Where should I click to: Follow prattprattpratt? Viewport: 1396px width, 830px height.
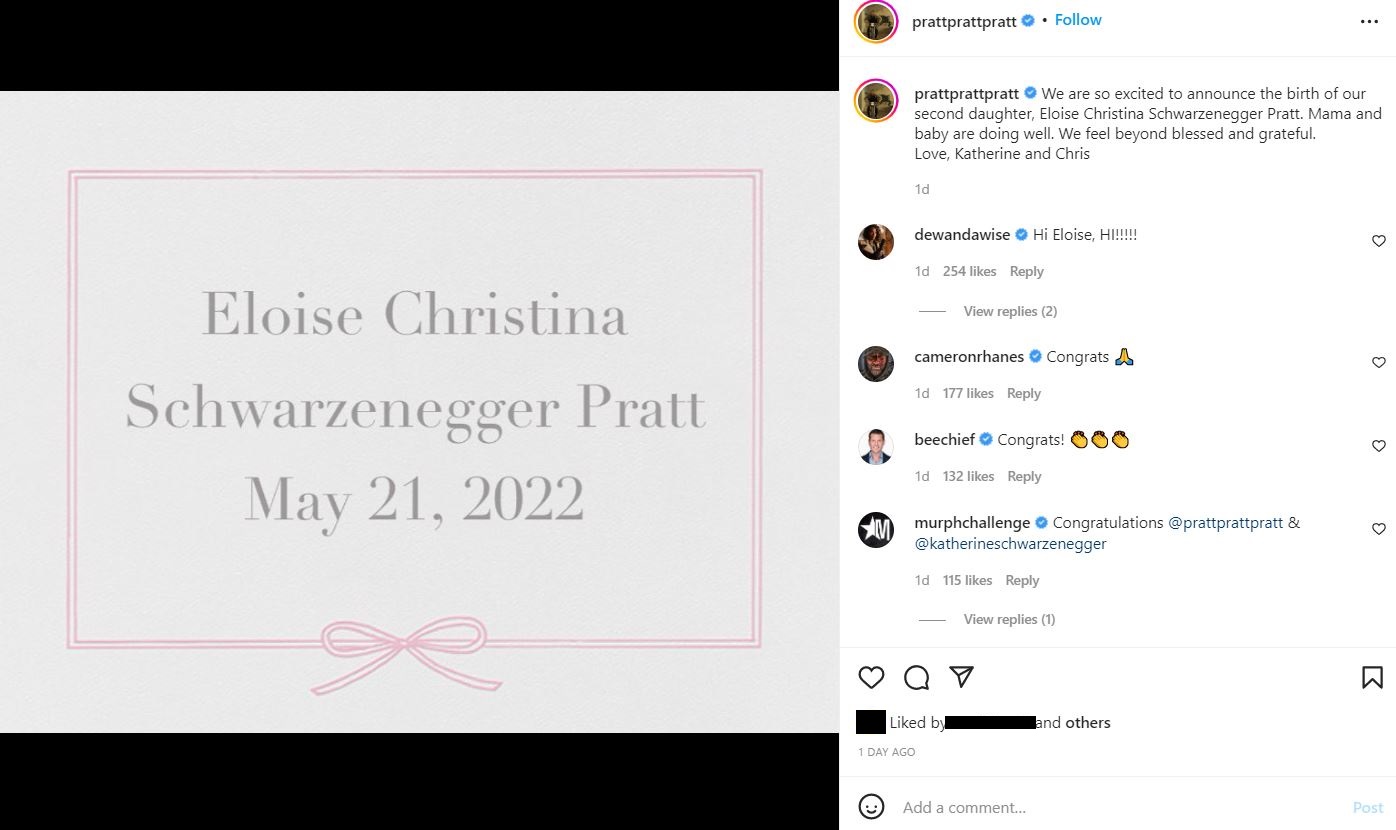point(1078,20)
